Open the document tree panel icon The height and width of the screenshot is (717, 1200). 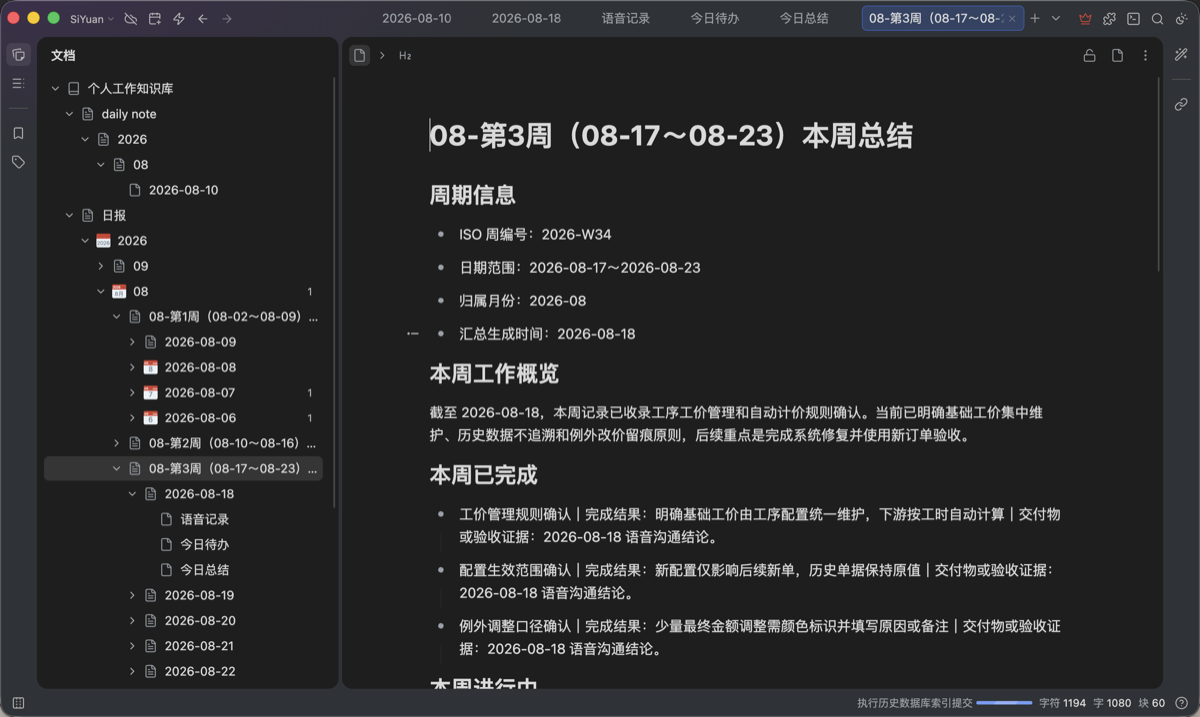click(18, 55)
